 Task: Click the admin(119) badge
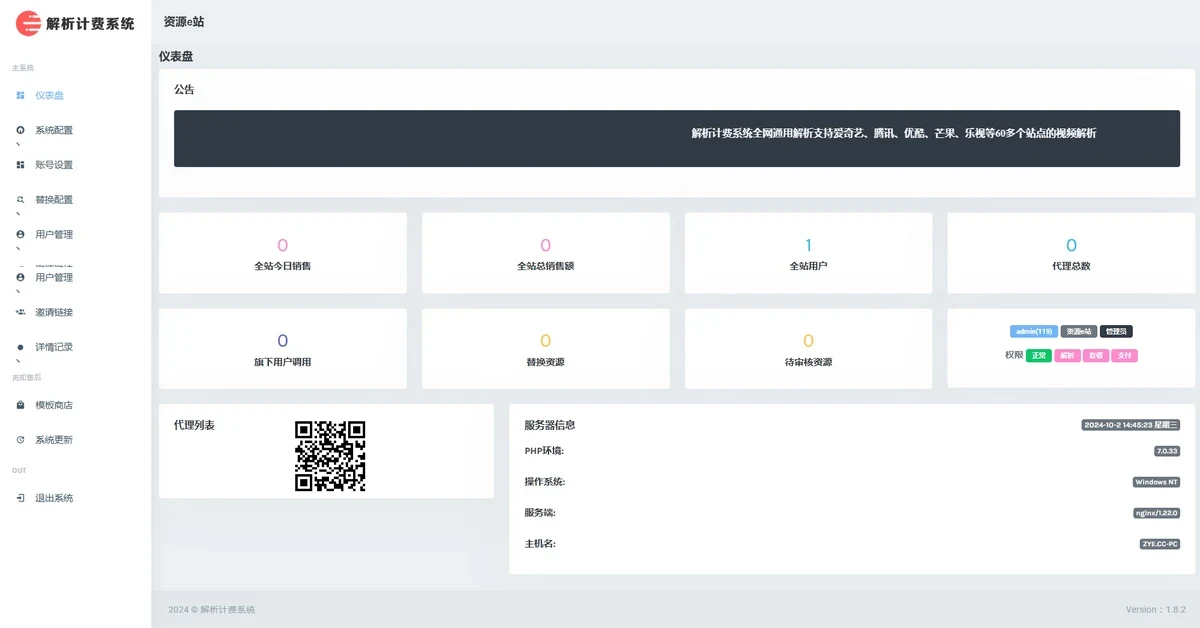(x=1033, y=331)
